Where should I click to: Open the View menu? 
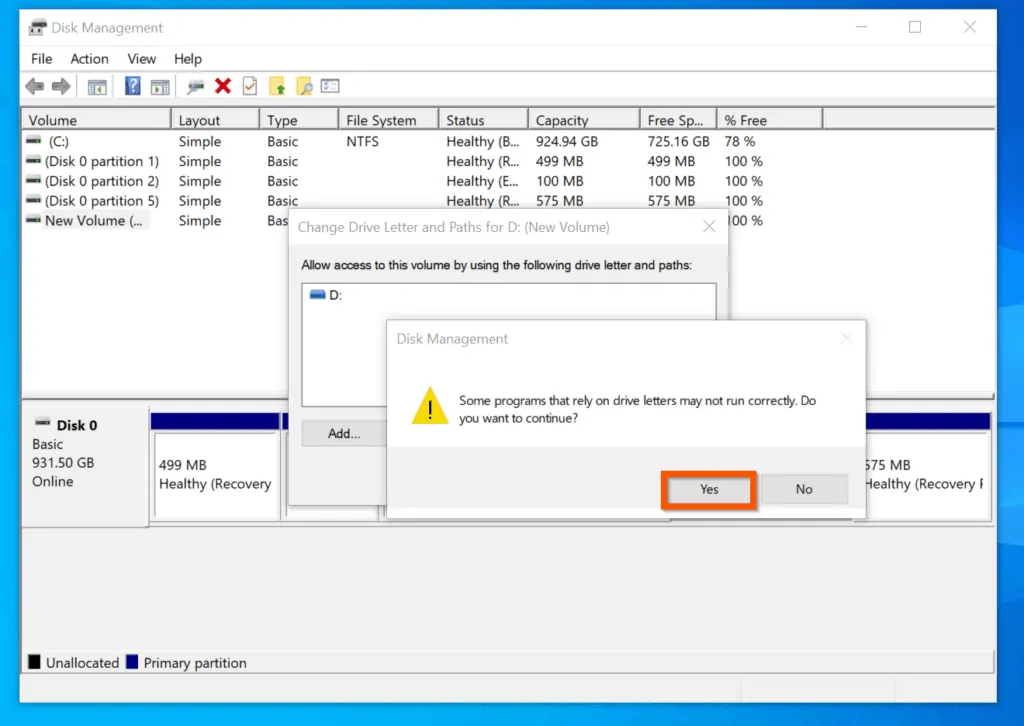point(141,59)
